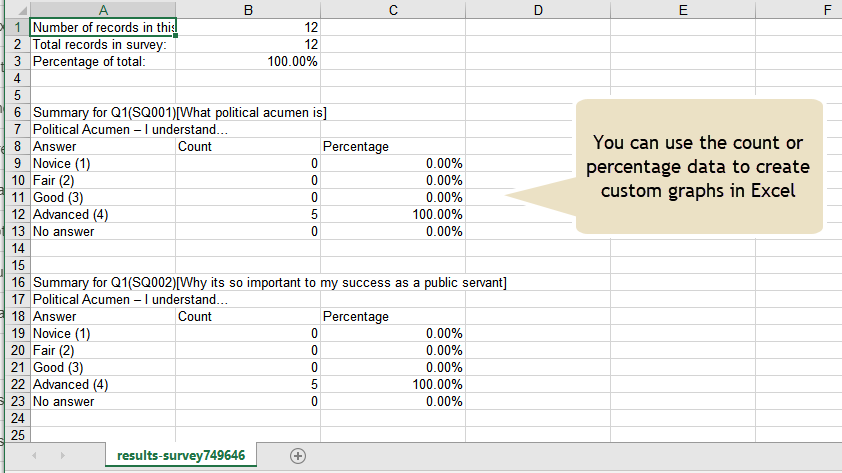Image resolution: width=842 pixels, height=473 pixels.
Task: Click the select-all corner triangle
Action: 21,10
